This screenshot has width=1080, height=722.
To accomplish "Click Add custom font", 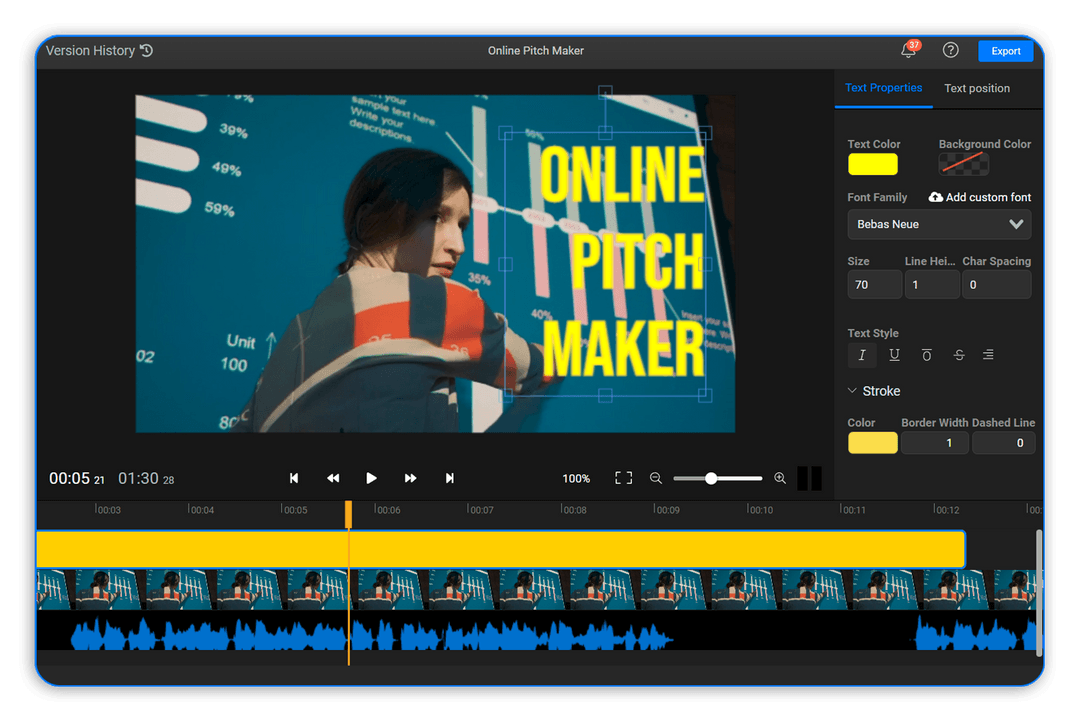I will 980,197.
